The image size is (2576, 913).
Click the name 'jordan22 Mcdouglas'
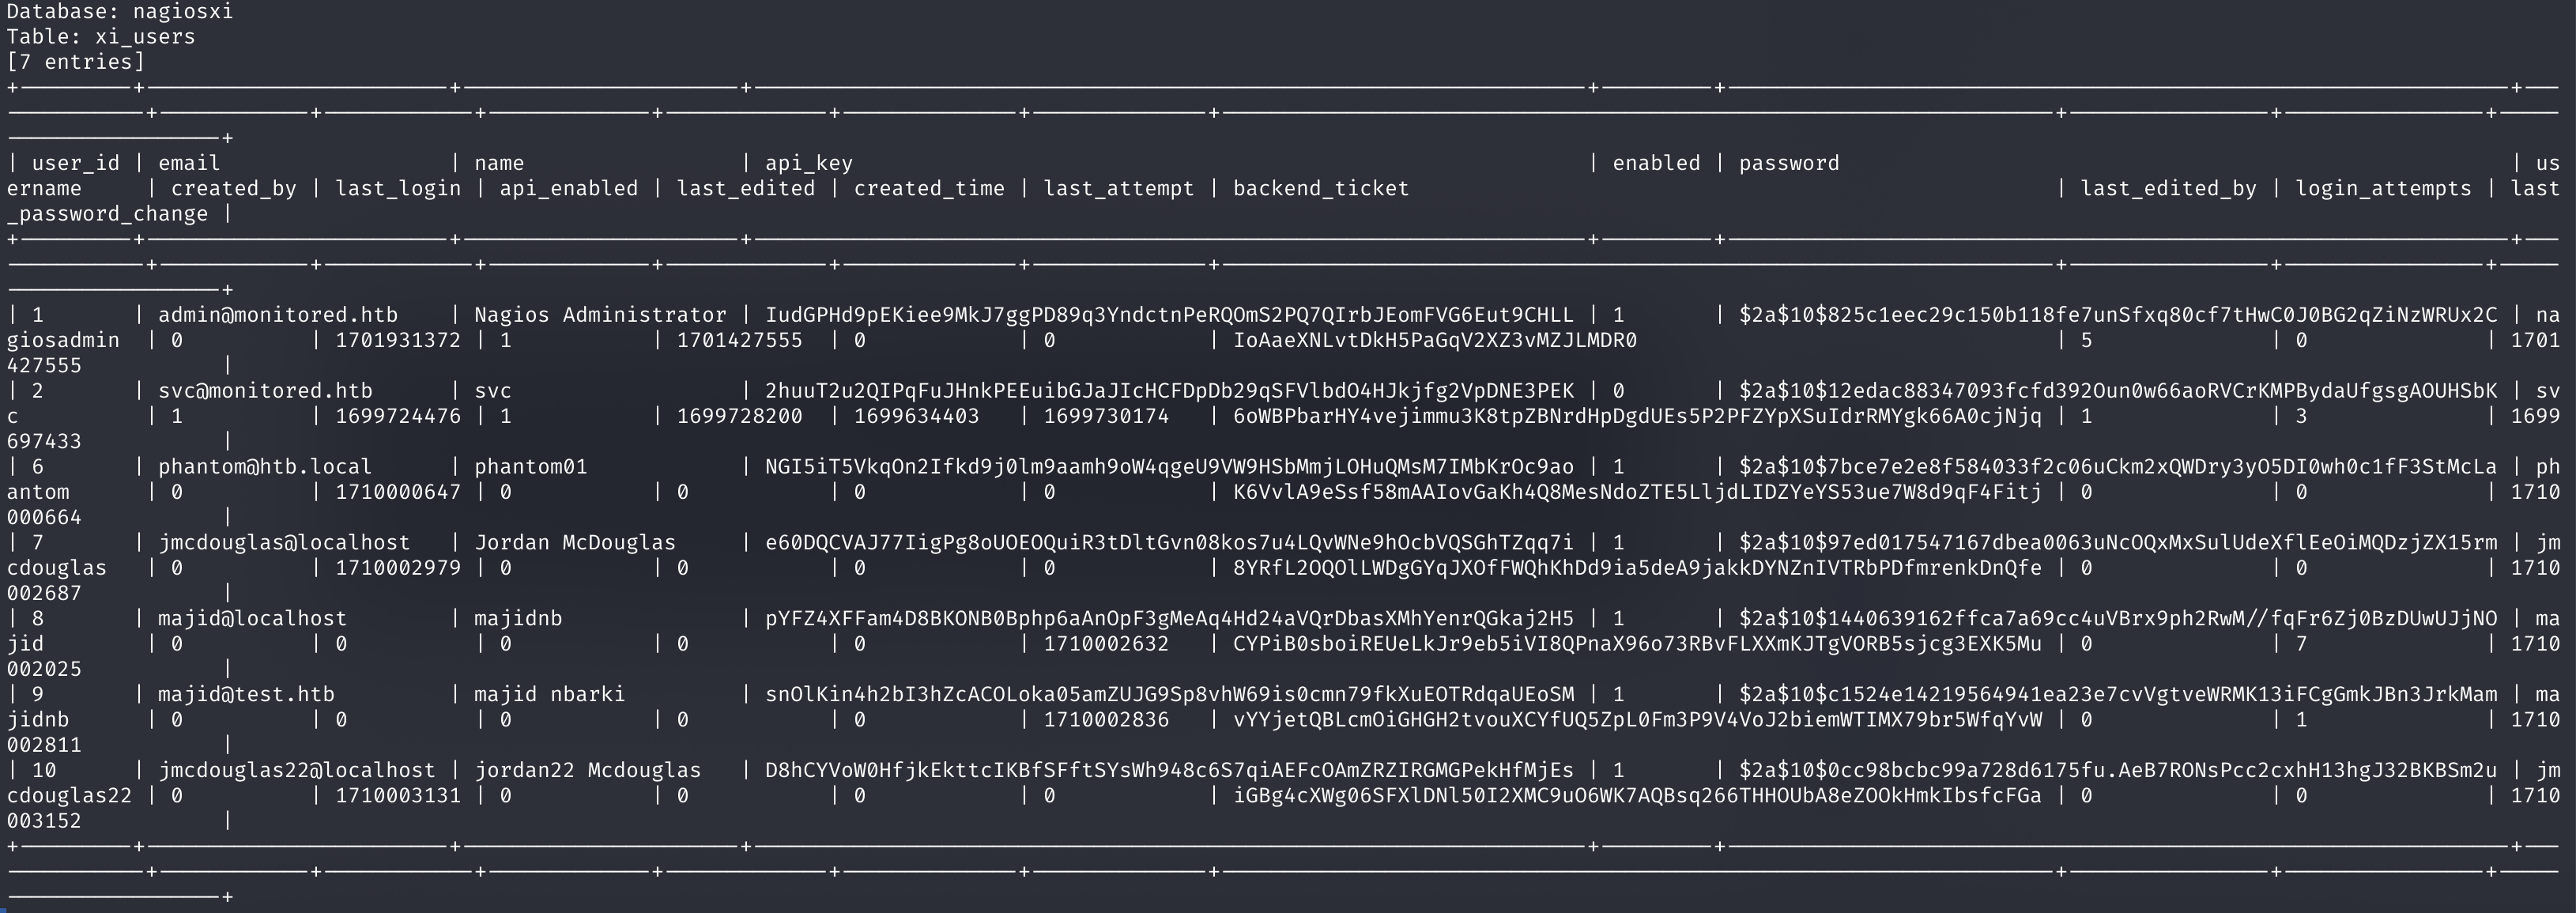(x=588, y=771)
